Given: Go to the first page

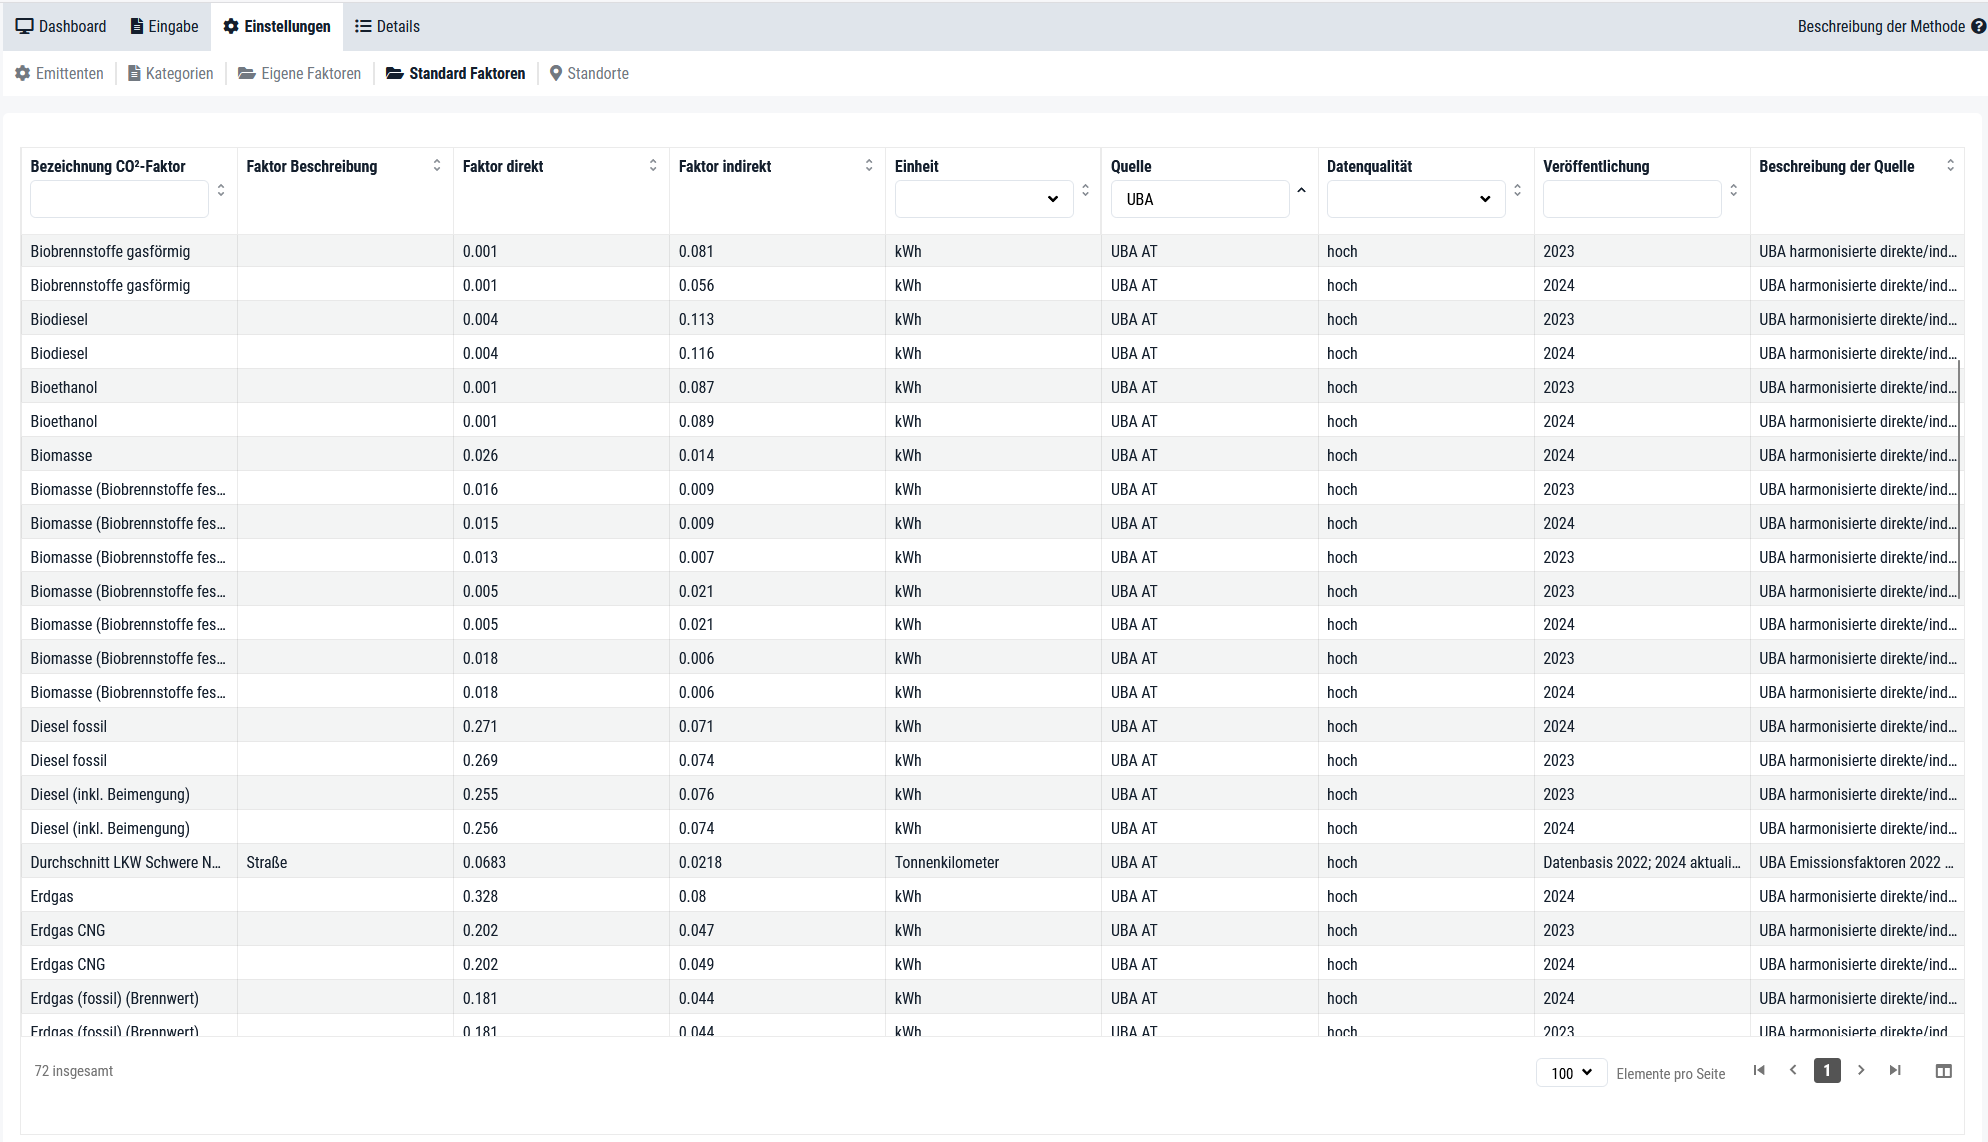Looking at the screenshot, I should 1759,1070.
